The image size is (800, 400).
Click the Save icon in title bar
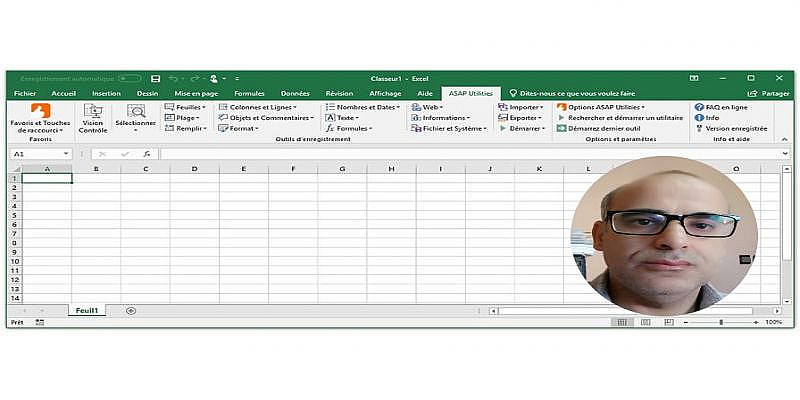(156, 79)
